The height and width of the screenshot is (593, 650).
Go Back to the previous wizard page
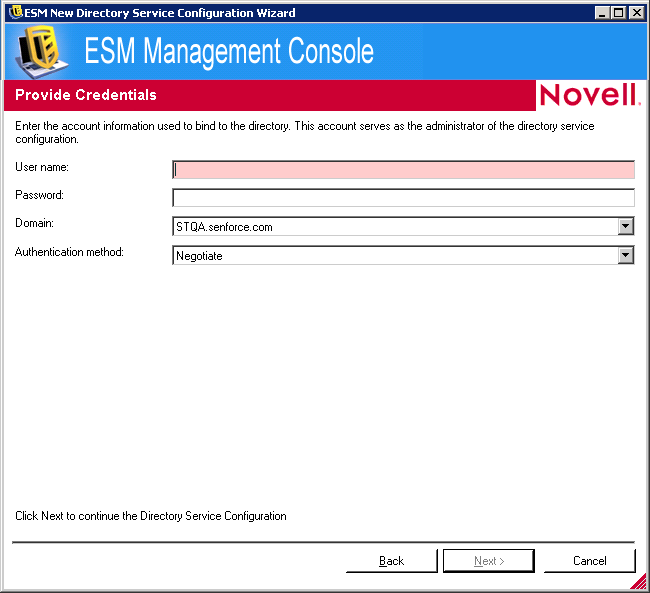coord(391,561)
